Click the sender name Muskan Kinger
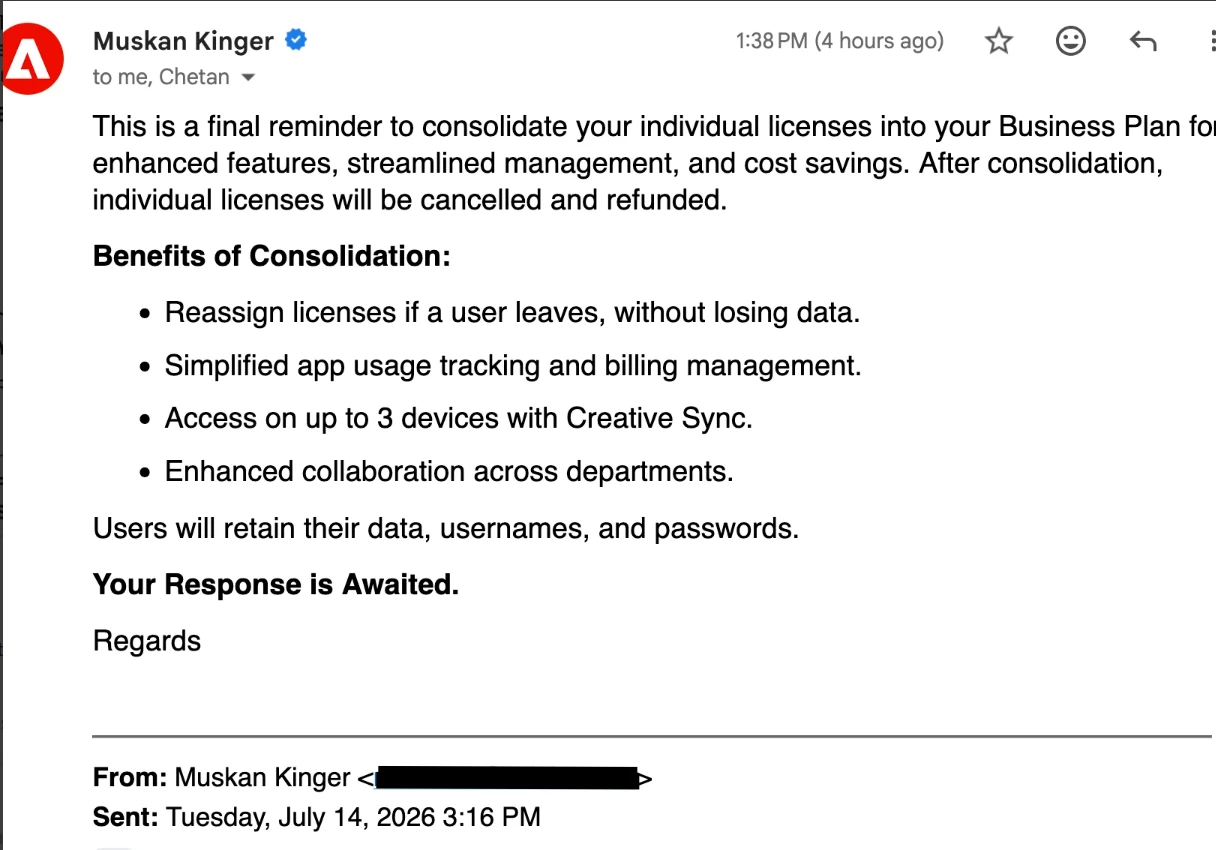 click(x=183, y=41)
